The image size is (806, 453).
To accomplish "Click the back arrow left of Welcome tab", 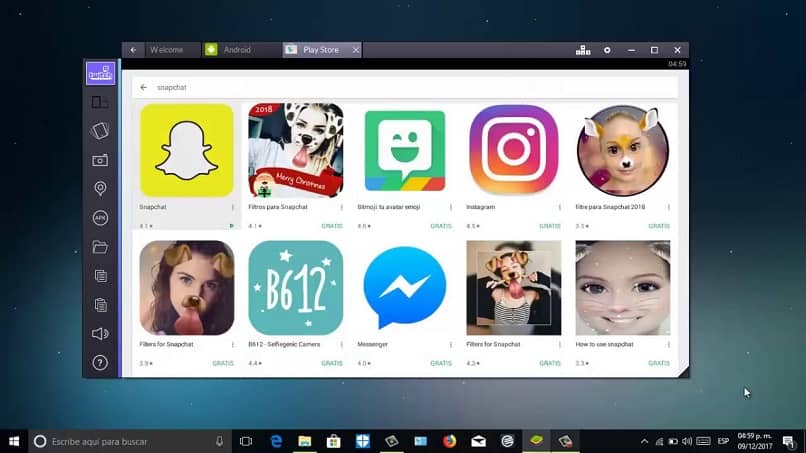I will click(133, 50).
